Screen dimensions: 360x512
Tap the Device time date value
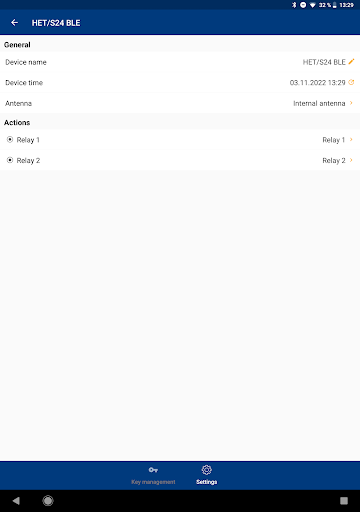(317, 83)
